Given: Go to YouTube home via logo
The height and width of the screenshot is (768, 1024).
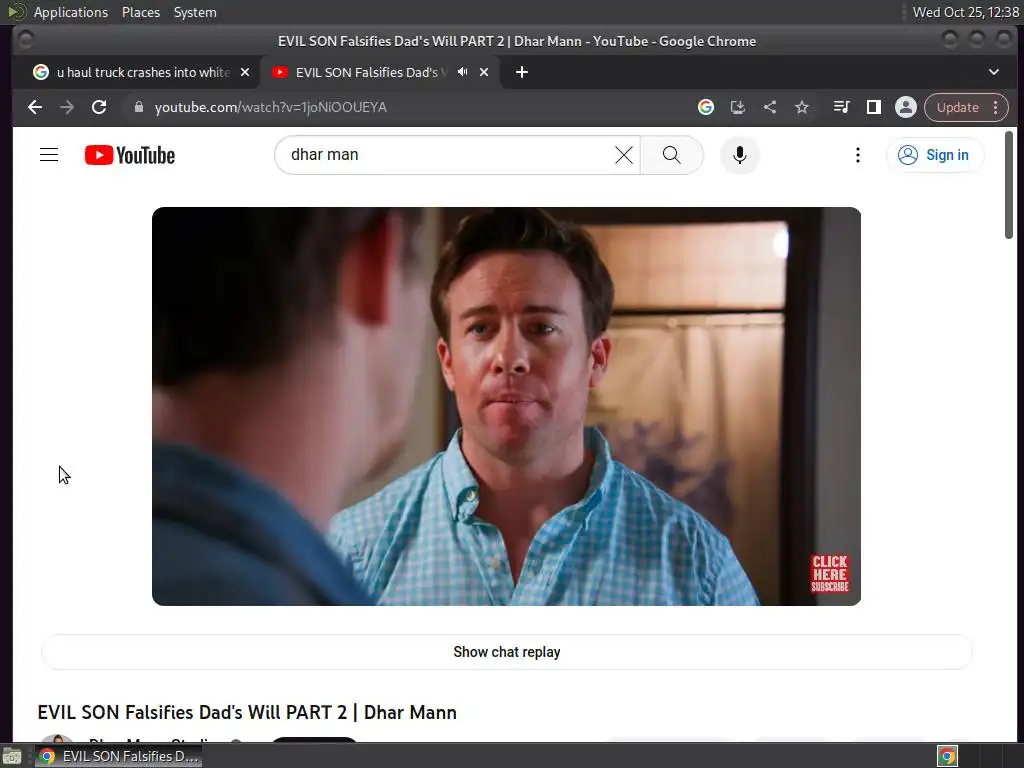Looking at the screenshot, I should tap(130, 155).
